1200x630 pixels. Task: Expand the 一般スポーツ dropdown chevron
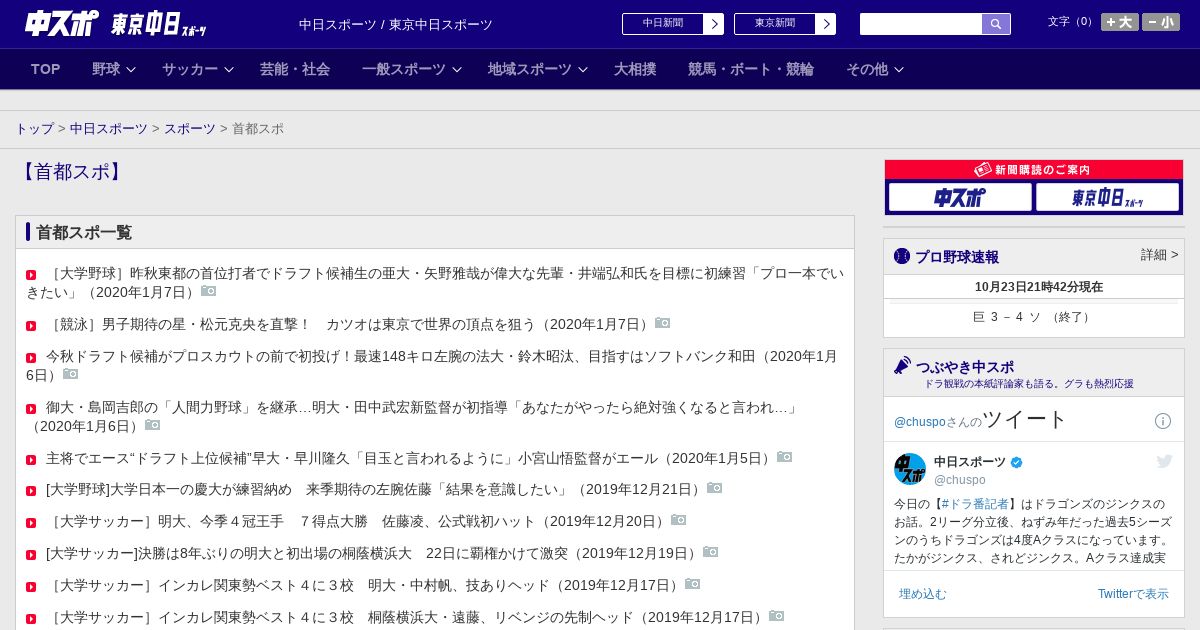pyautogui.click(x=457, y=70)
